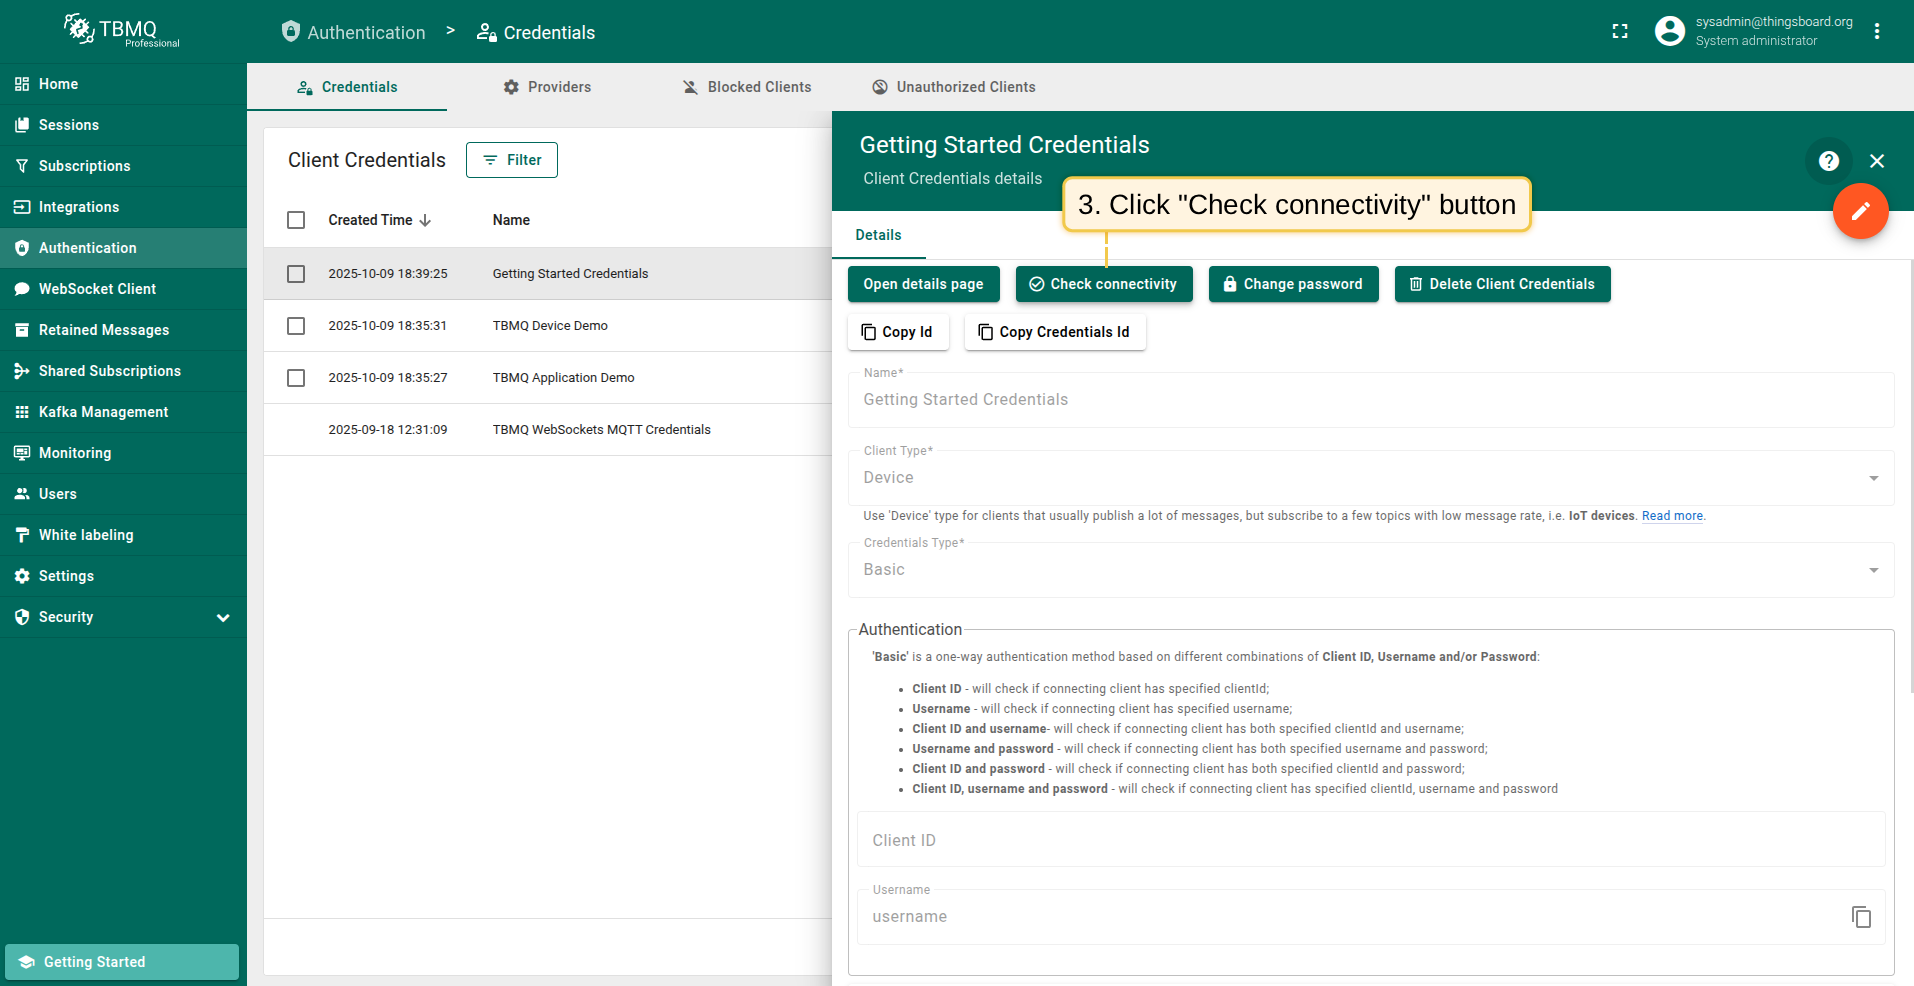Follow the Read more link
Viewport: 1914px width, 986px height.
point(1672,516)
